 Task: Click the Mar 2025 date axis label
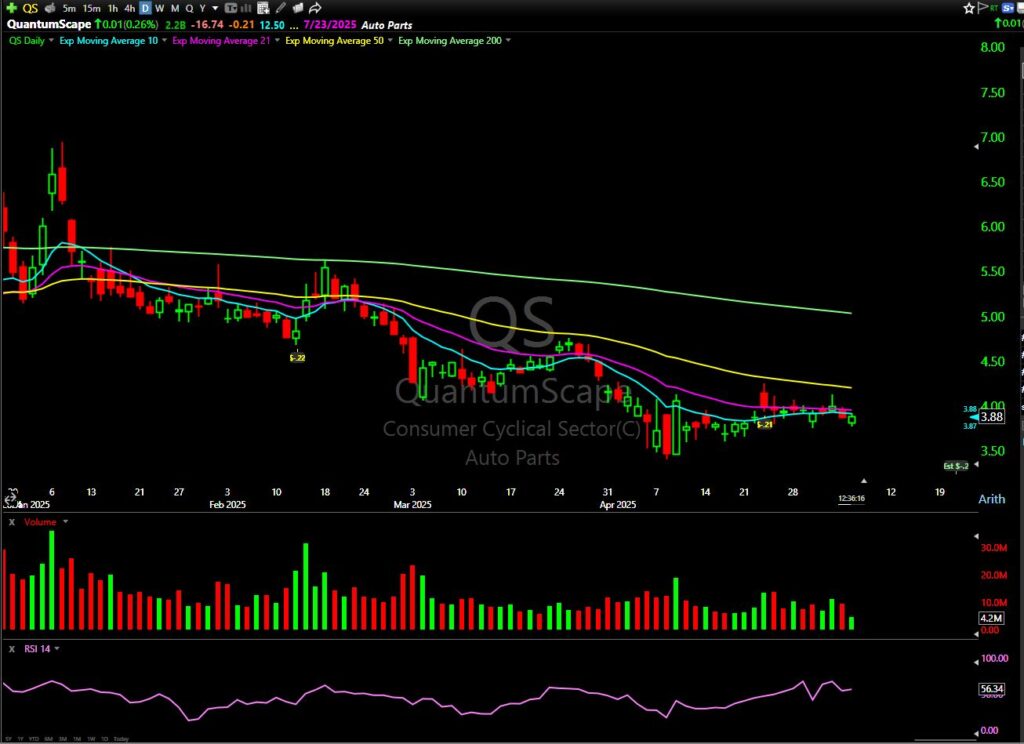pyautogui.click(x=412, y=504)
